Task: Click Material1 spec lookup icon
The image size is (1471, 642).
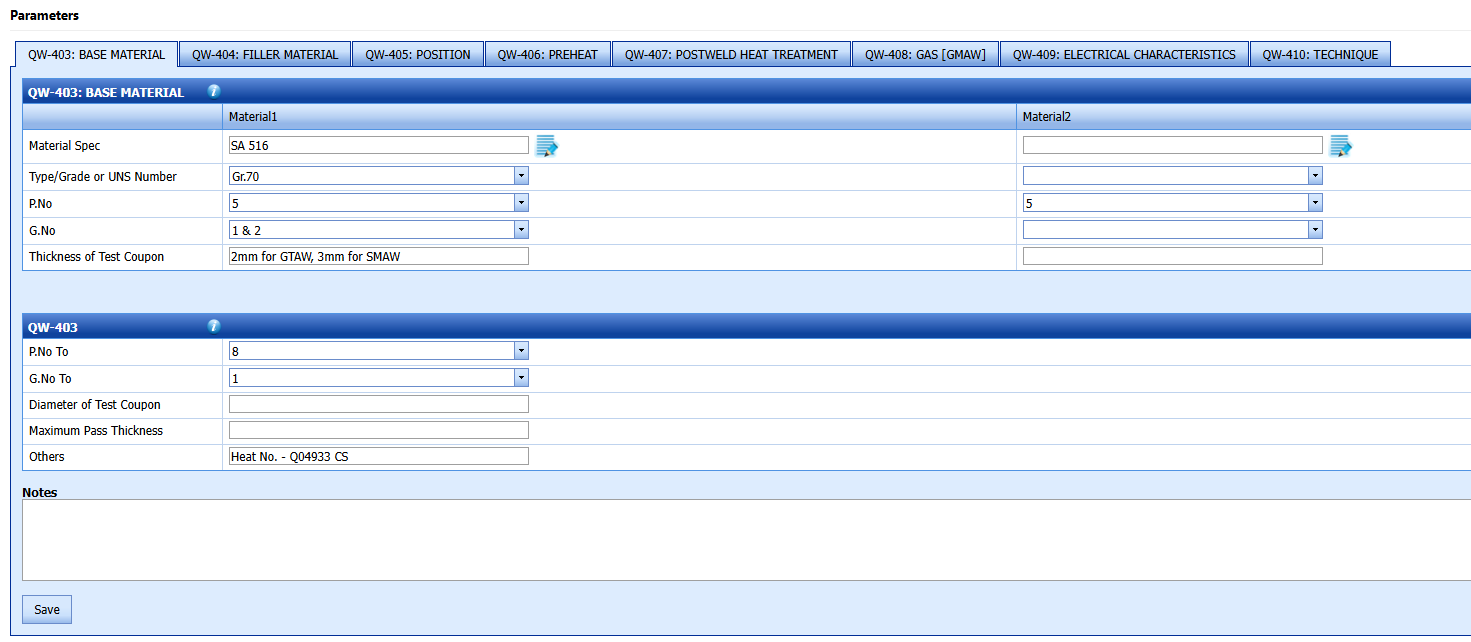Action: 546,146
